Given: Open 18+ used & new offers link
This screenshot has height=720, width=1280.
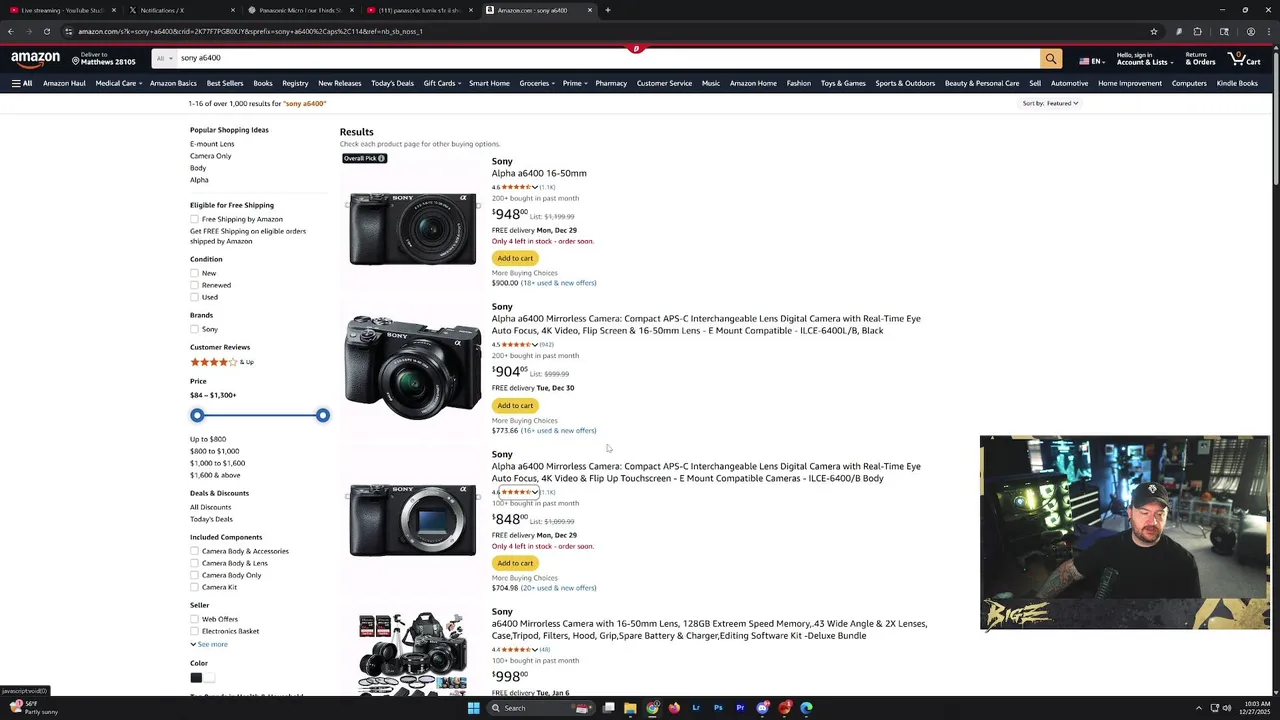Looking at the screenshot, I should pos(558,283).
